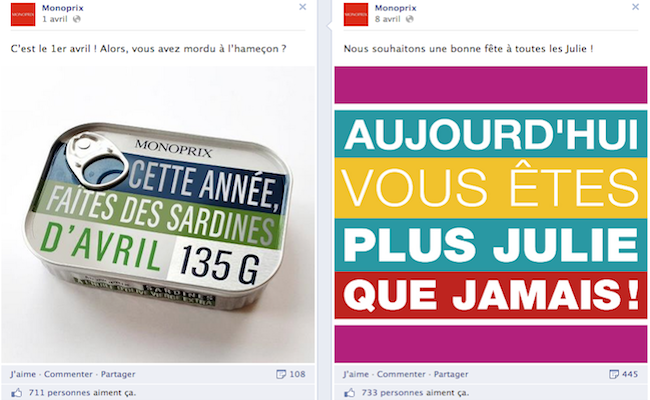Click Partager under the Julie post
The height and width of the screenshot is (400, 650).
coord(451,374)
